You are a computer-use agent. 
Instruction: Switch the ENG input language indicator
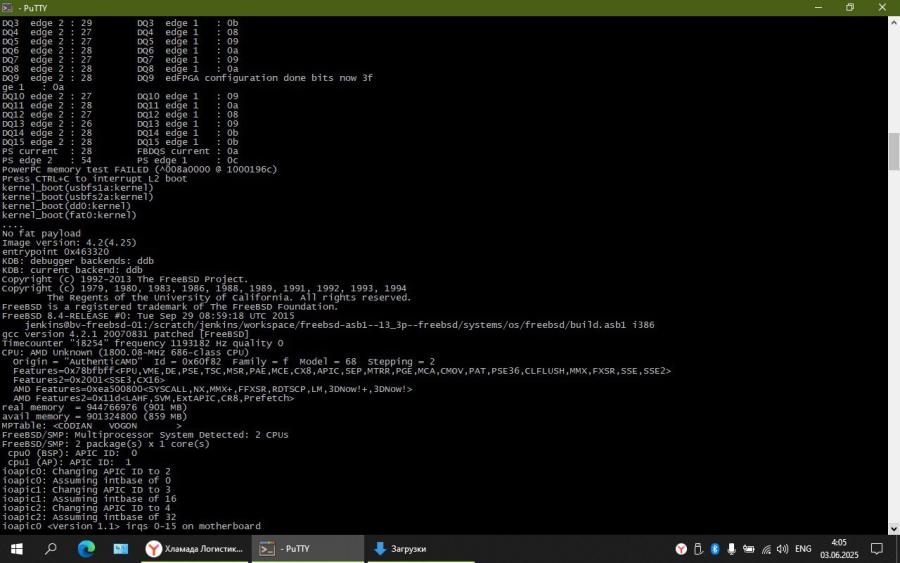(803, 548)
